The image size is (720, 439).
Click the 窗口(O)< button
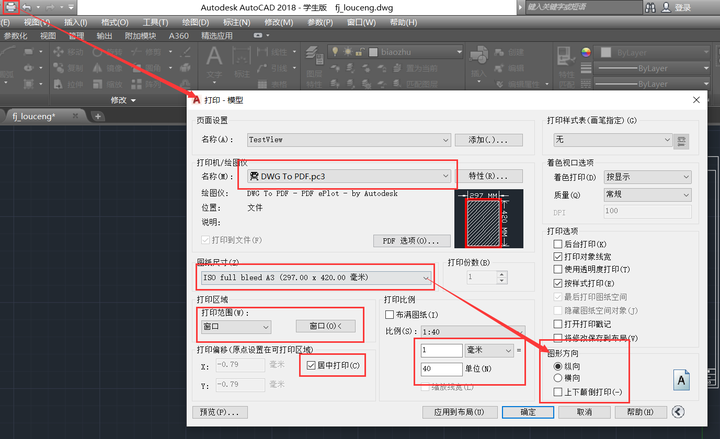coord(326,326)
